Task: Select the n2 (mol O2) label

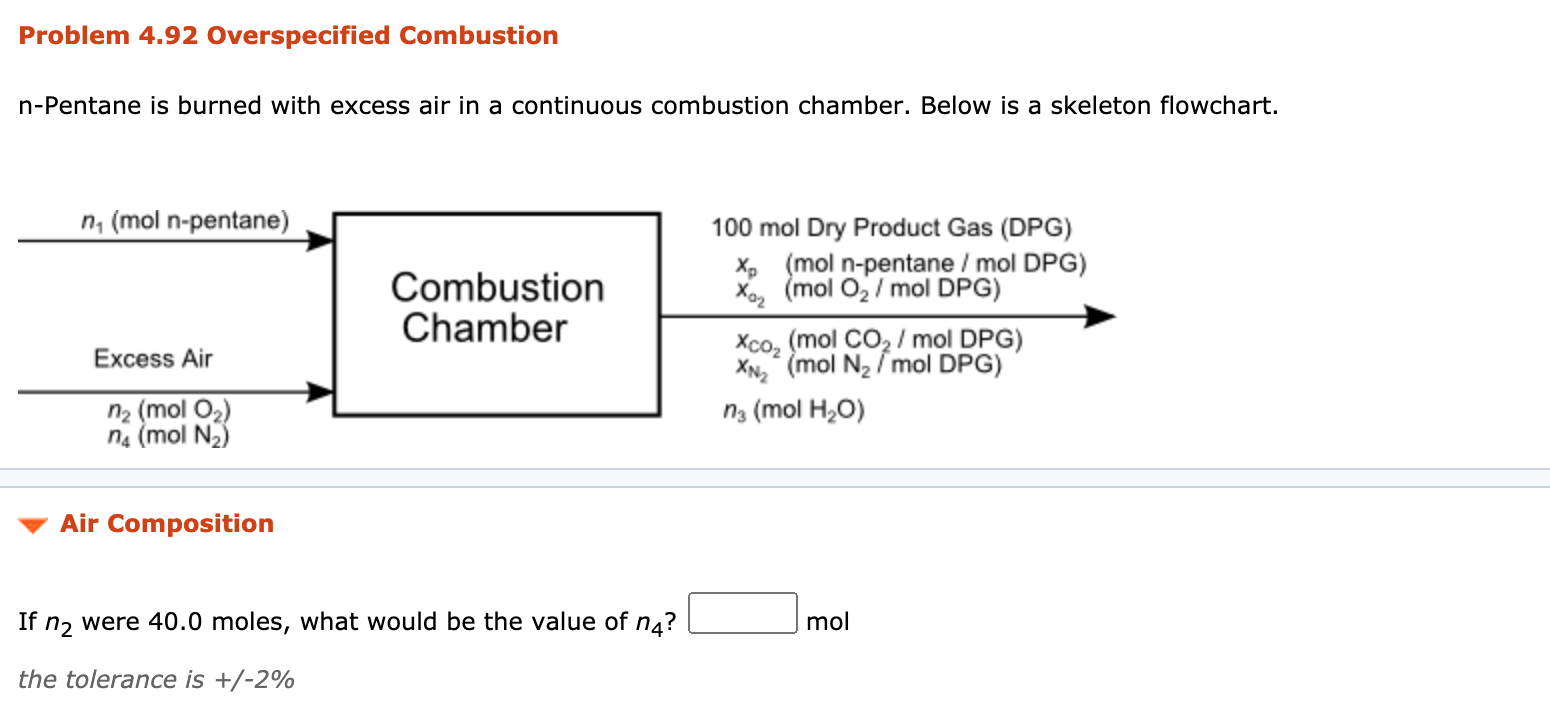Action: (x=168, y=408)
